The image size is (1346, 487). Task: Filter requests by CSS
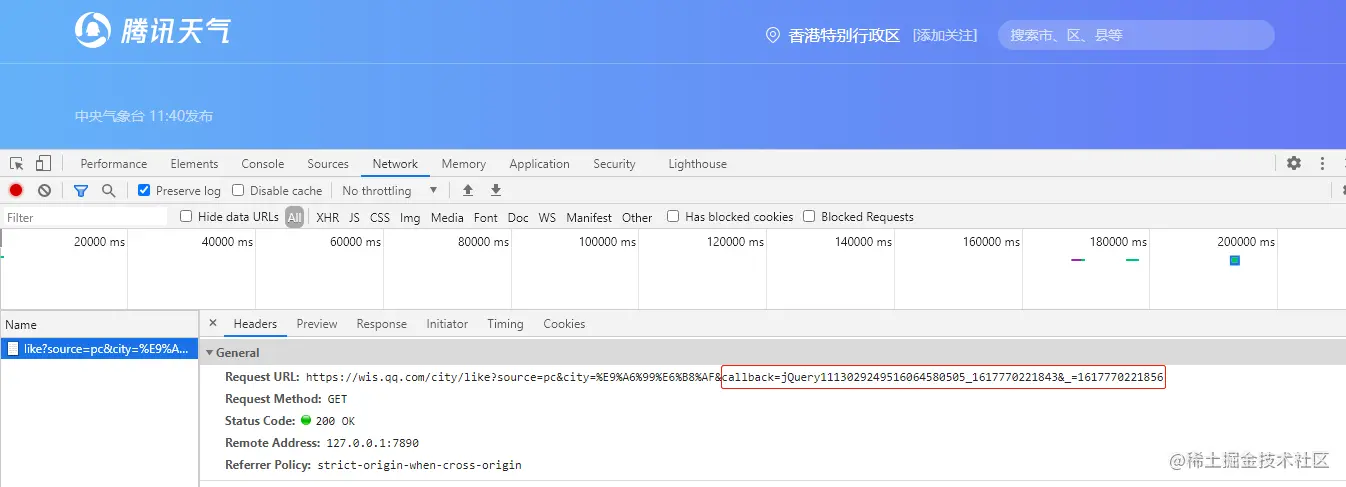click(x=380, y=217)
